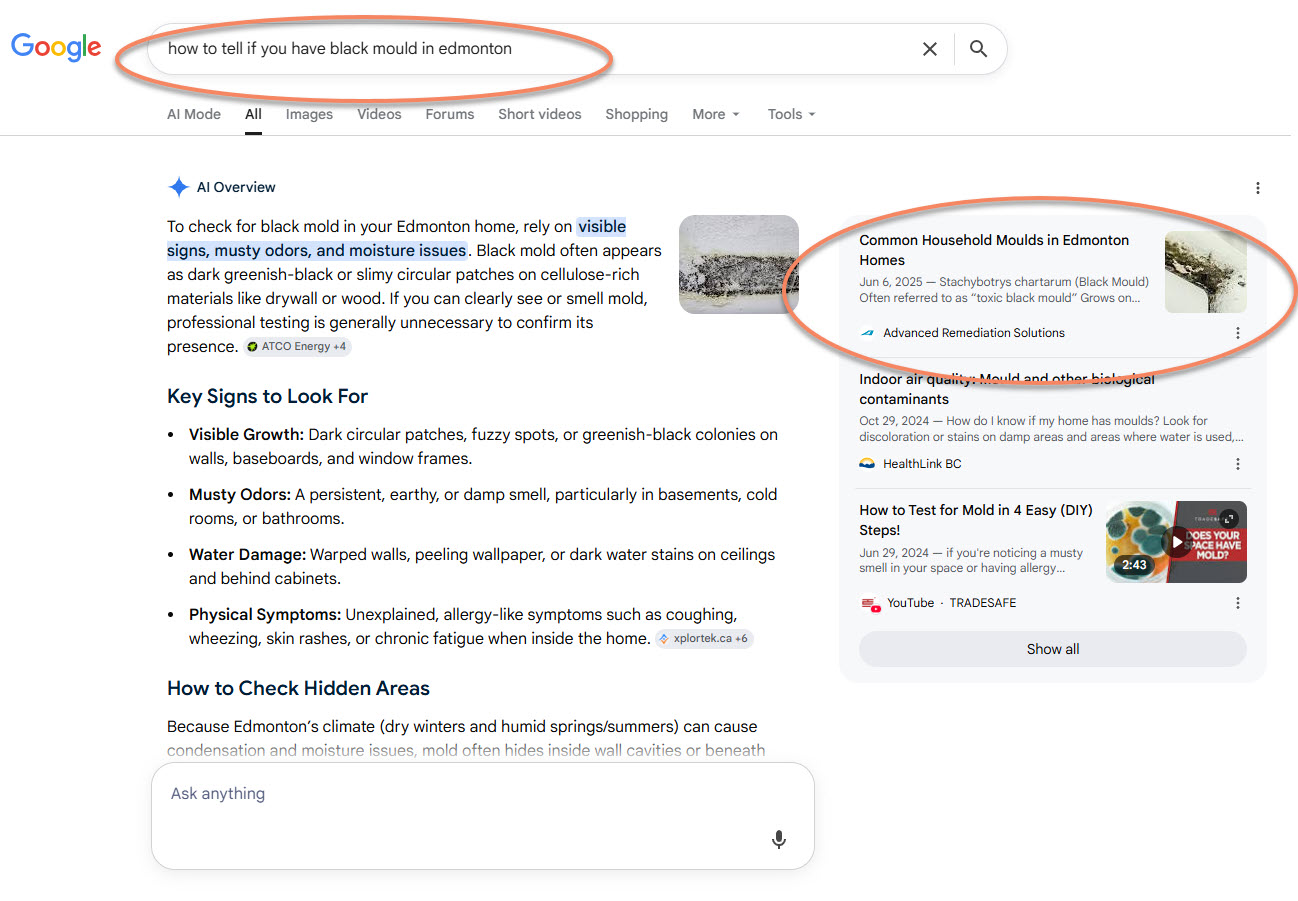Screen dimensions: 1298x901
Task: Click the microphone icon in Ask anything box
Action: (x=779, y=840)
